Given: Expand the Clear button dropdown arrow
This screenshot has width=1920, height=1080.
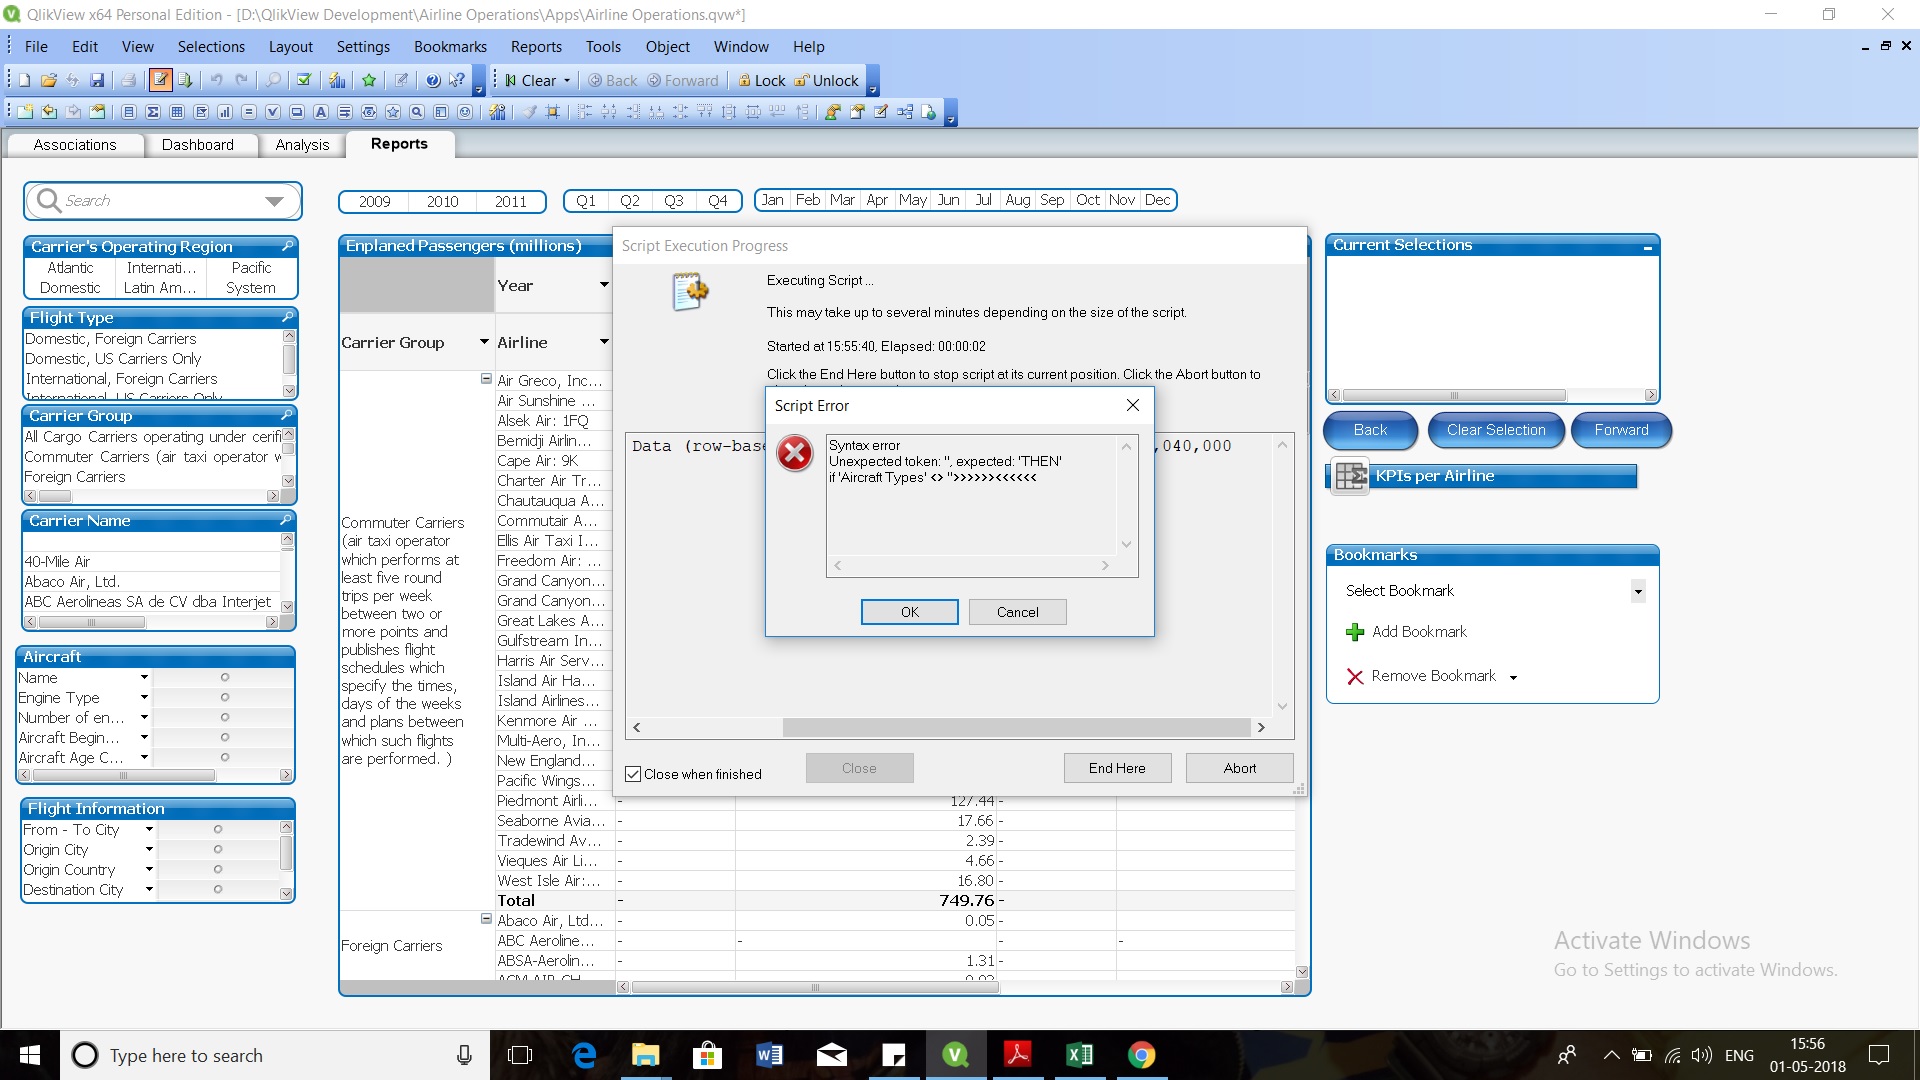Looking at the screenshot, I should point(567,81).
